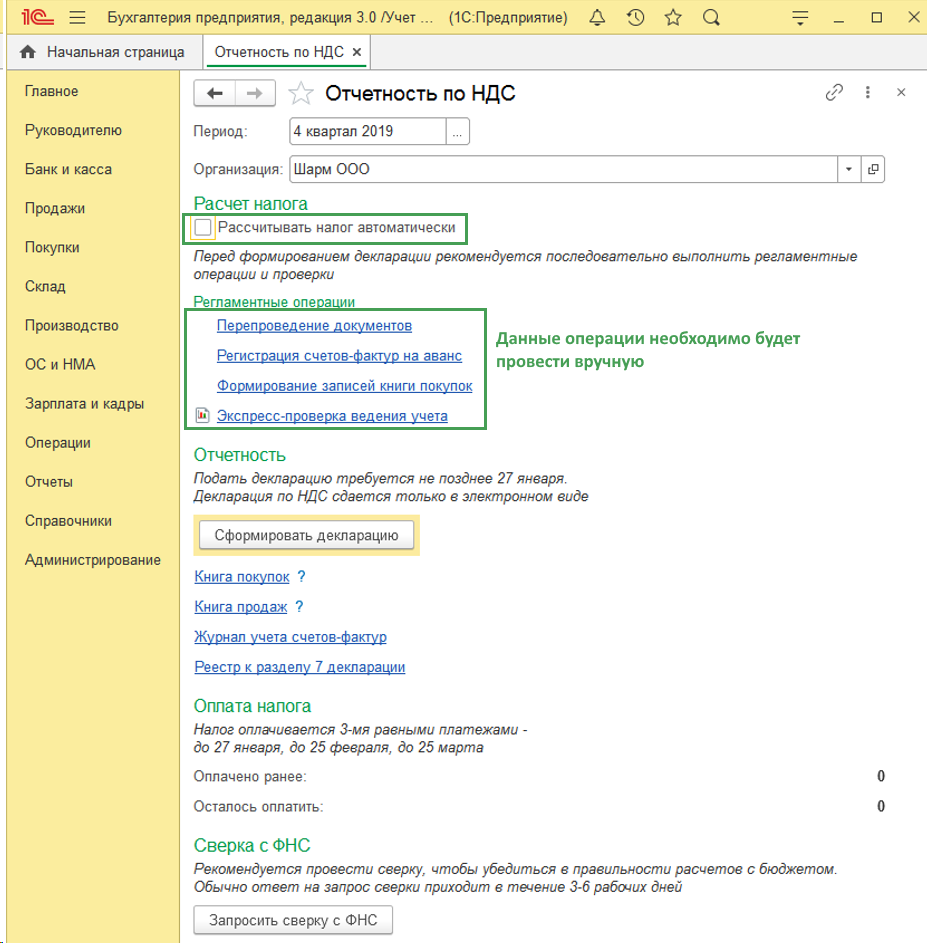Open the Банк и касса section
927x943 pixels.
click(69, 170)
